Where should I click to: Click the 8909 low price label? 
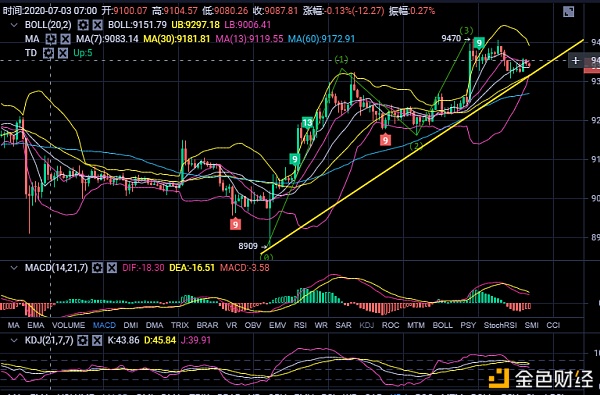(x=248, y=246)
